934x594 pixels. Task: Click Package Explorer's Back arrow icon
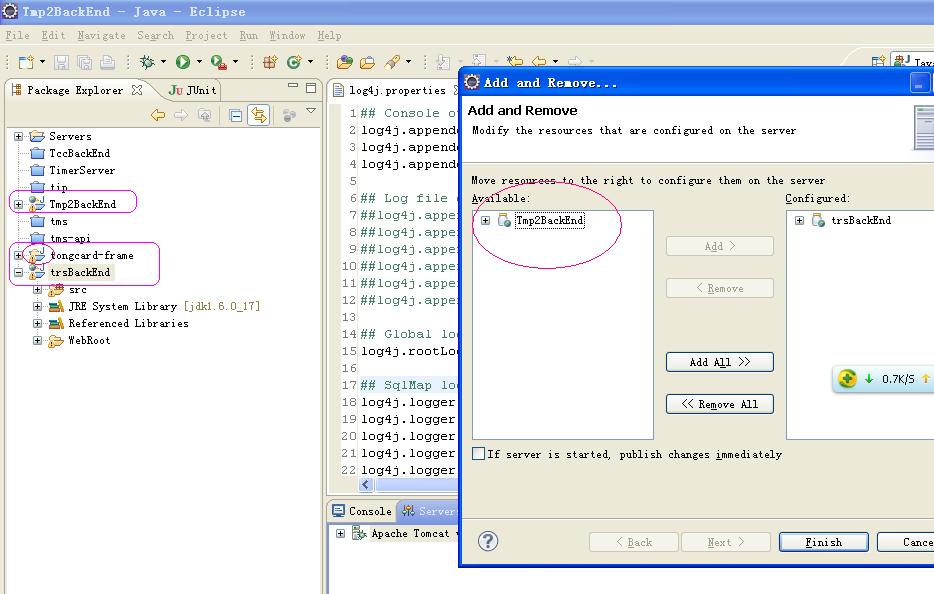tap(158, 115)
